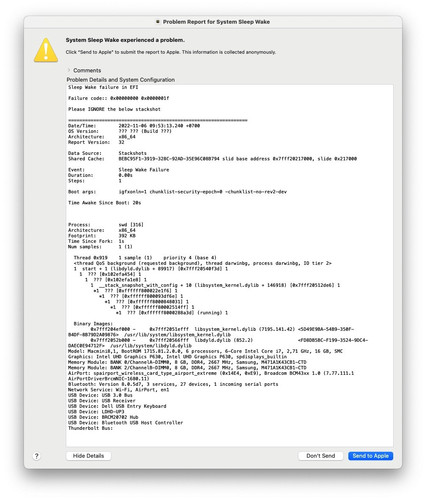Click the Memory Module BANK 2 line
Screen dimensions: 426x500
click(x=187, y=368)
